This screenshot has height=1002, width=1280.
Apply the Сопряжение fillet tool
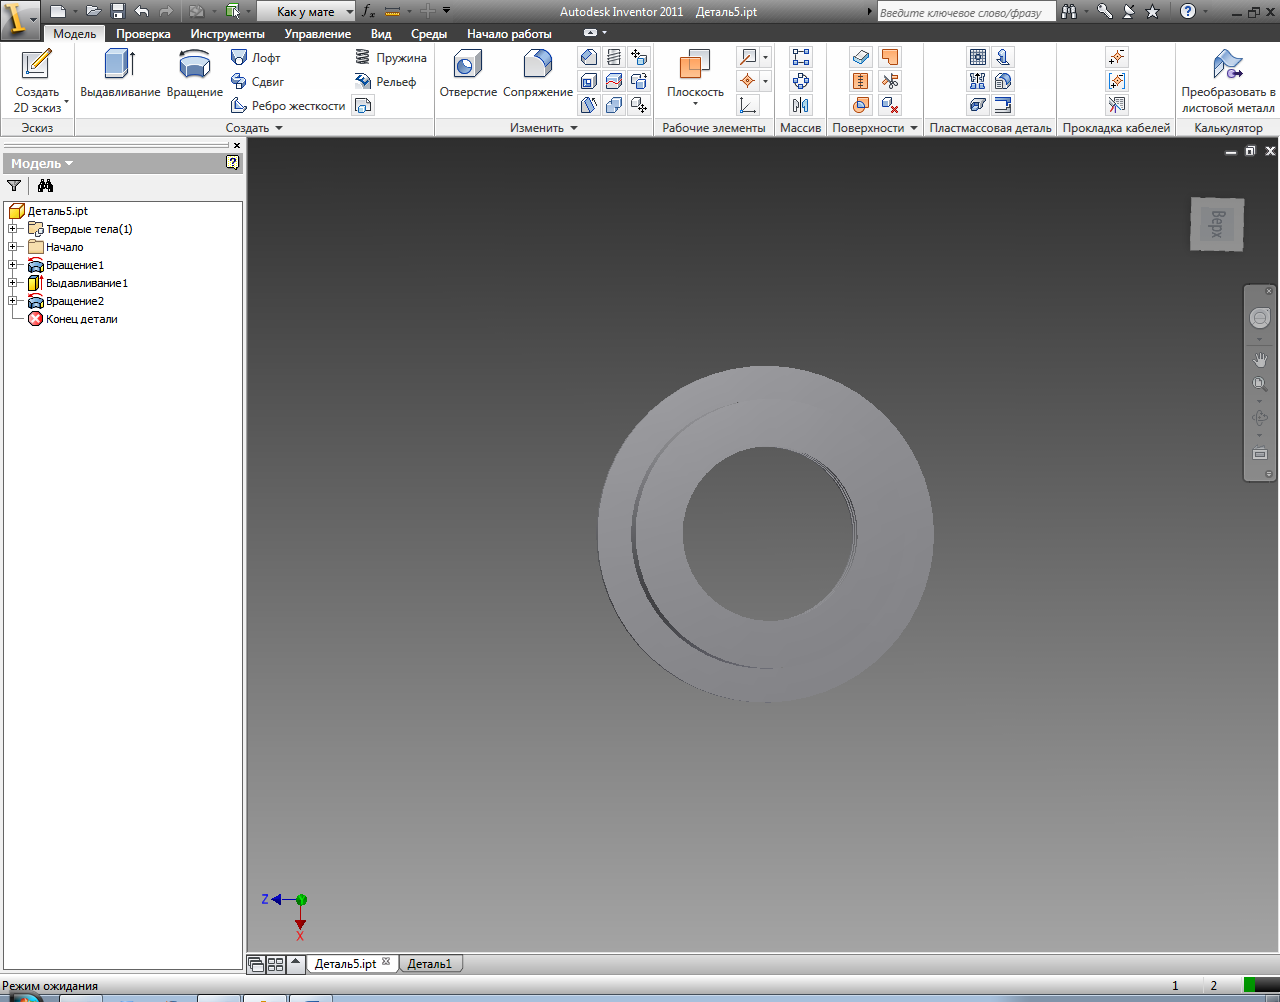tap(538, 74)
